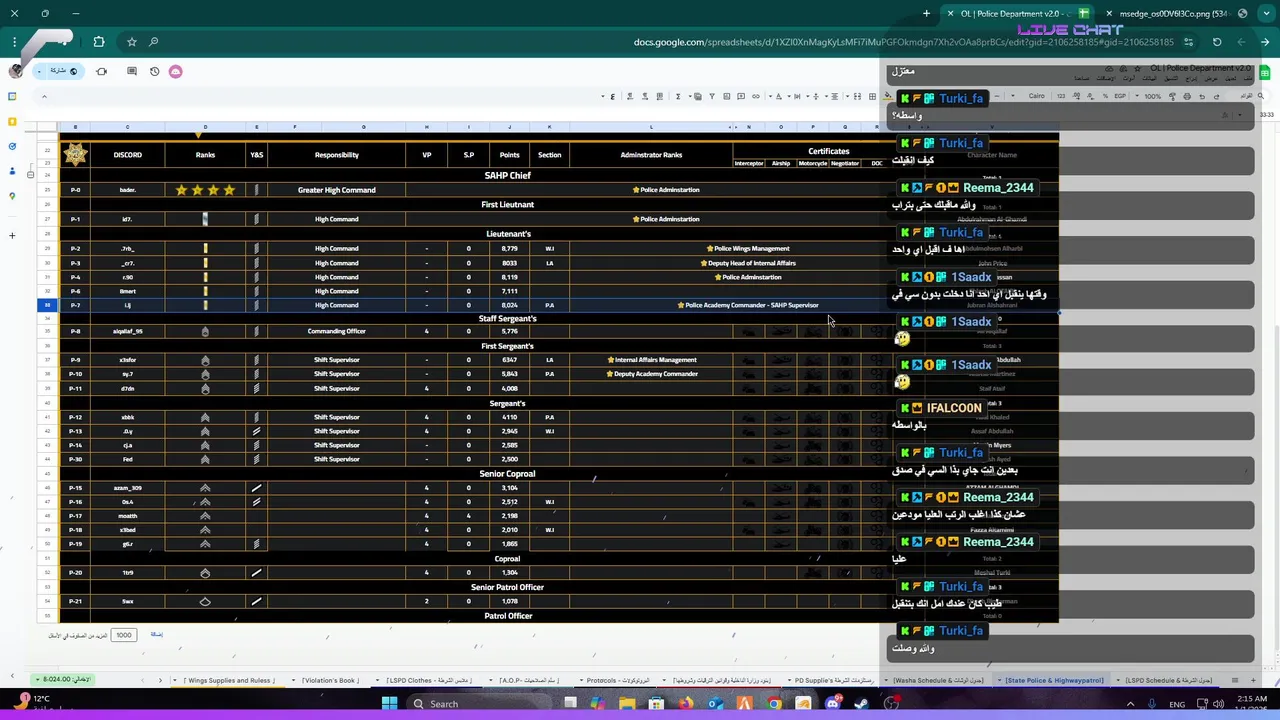
Task: Click the Functions sigma icon
Action: click(x=678, y=96)
